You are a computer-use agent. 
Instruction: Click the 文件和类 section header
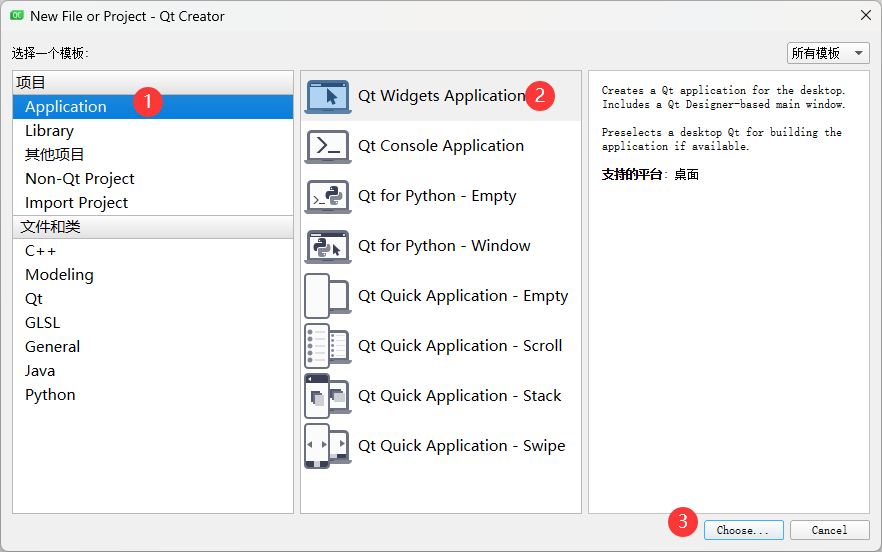click(x=153, y=227)
